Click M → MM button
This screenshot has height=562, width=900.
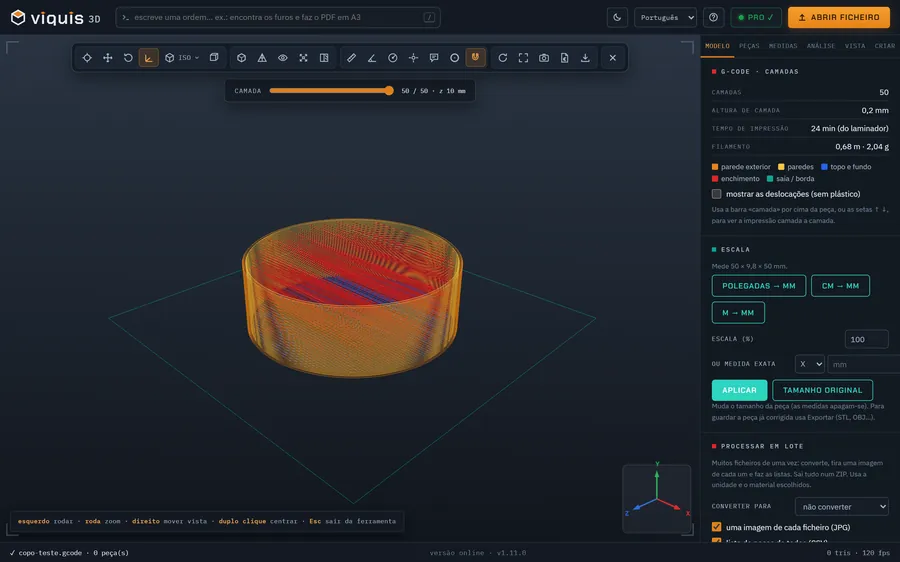point(738,313)
